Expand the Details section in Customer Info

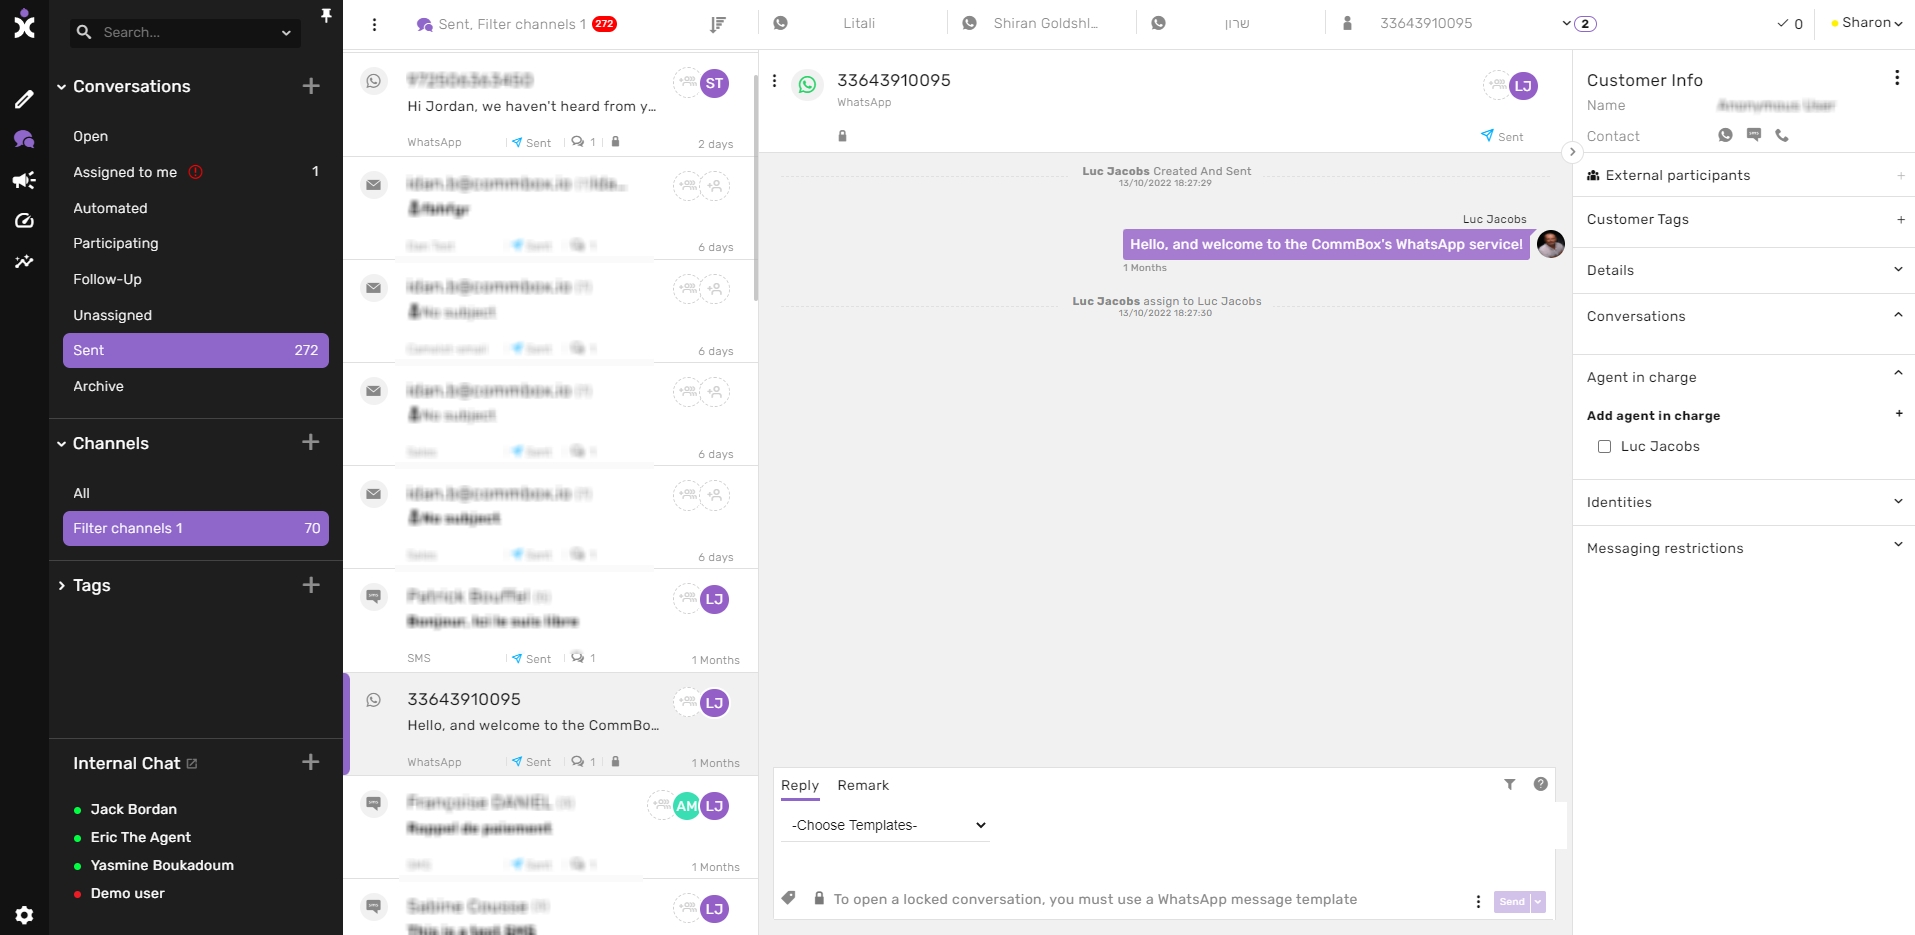click(x=1898, y=270)
